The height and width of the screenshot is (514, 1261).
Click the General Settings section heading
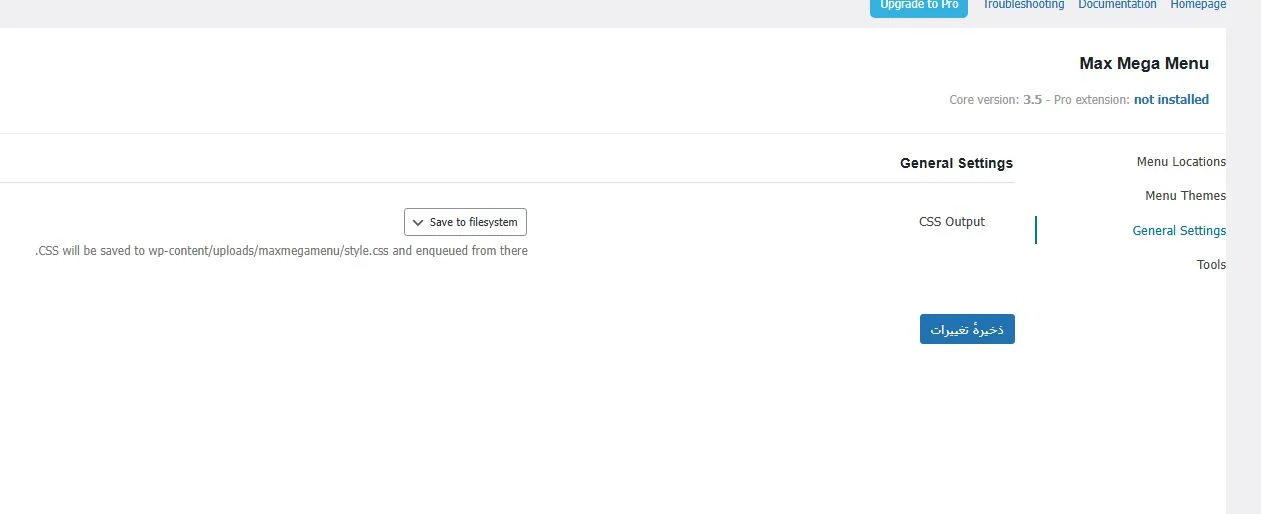coord(956,163)
